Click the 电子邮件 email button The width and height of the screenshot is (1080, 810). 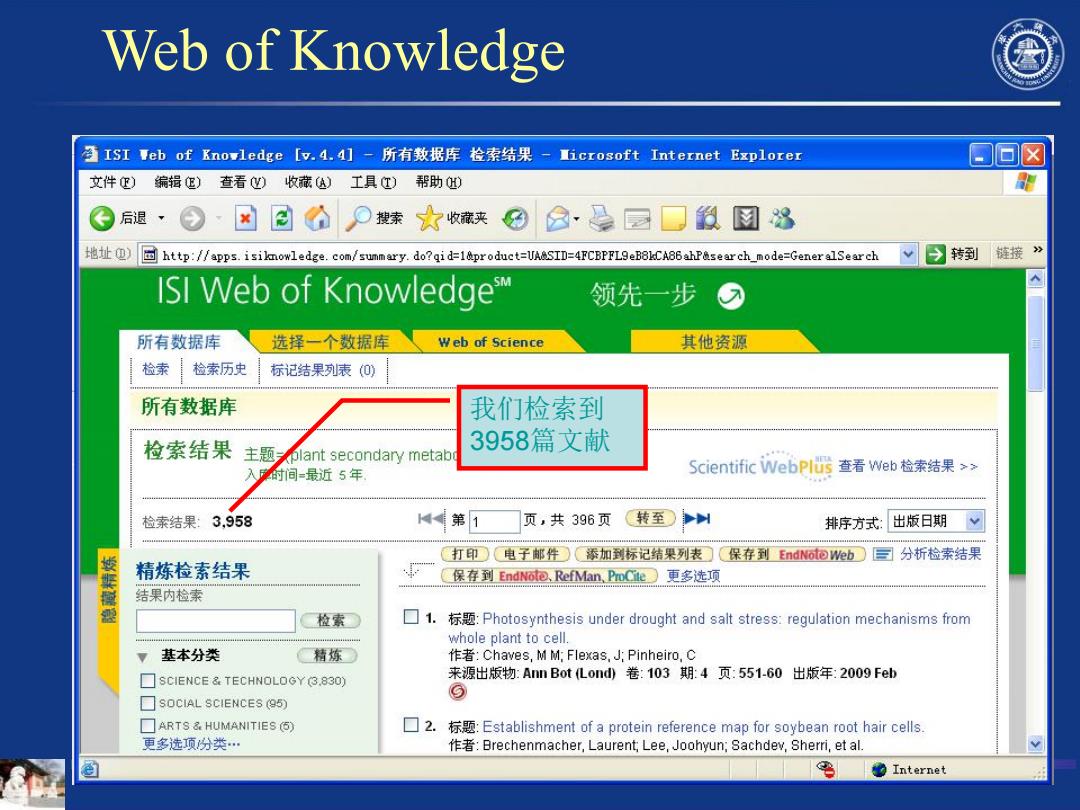[530, 554]
